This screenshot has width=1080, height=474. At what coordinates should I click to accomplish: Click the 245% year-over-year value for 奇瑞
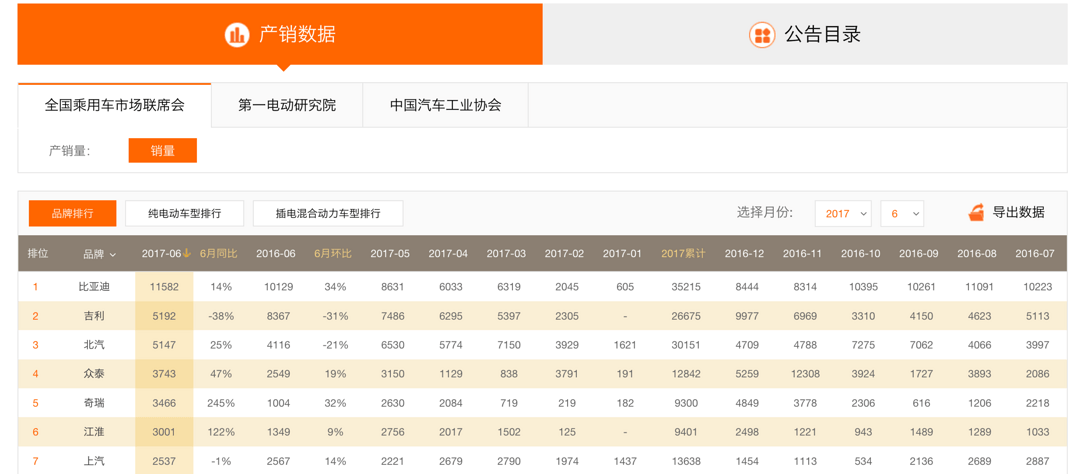[x=220, y=403]
